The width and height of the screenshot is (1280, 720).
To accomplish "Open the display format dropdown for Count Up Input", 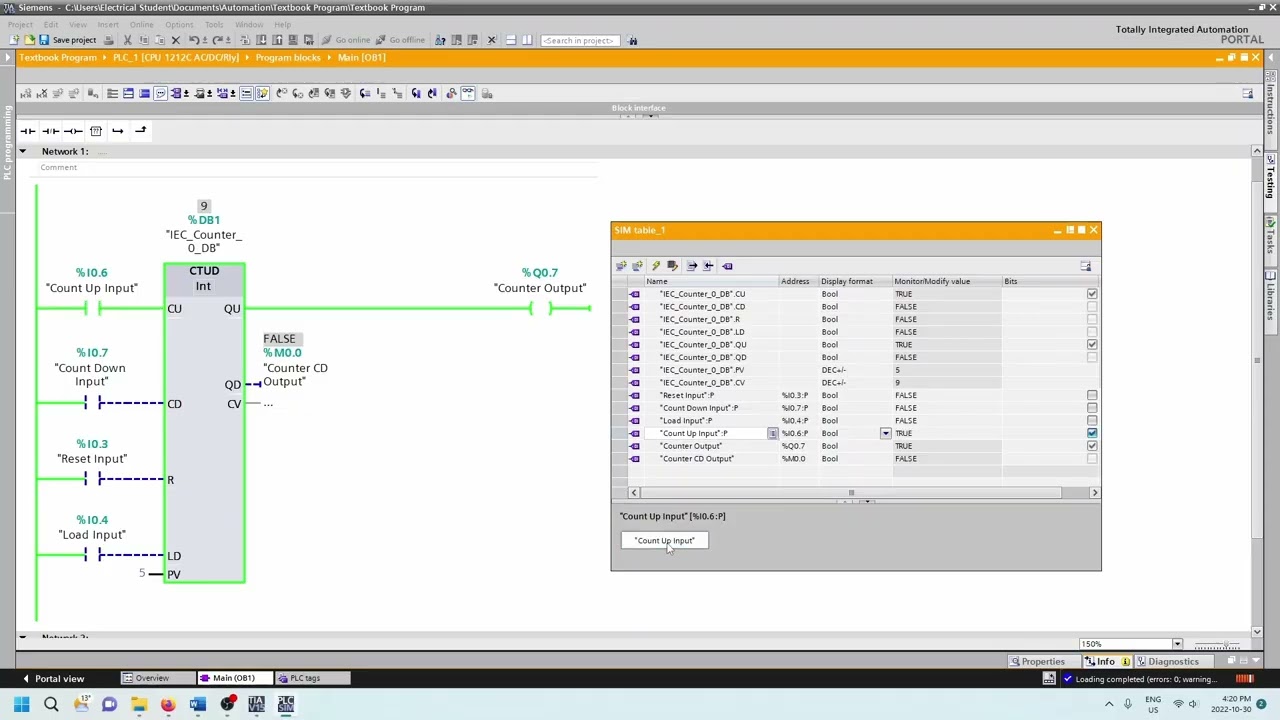I will (x=885, y=433).
